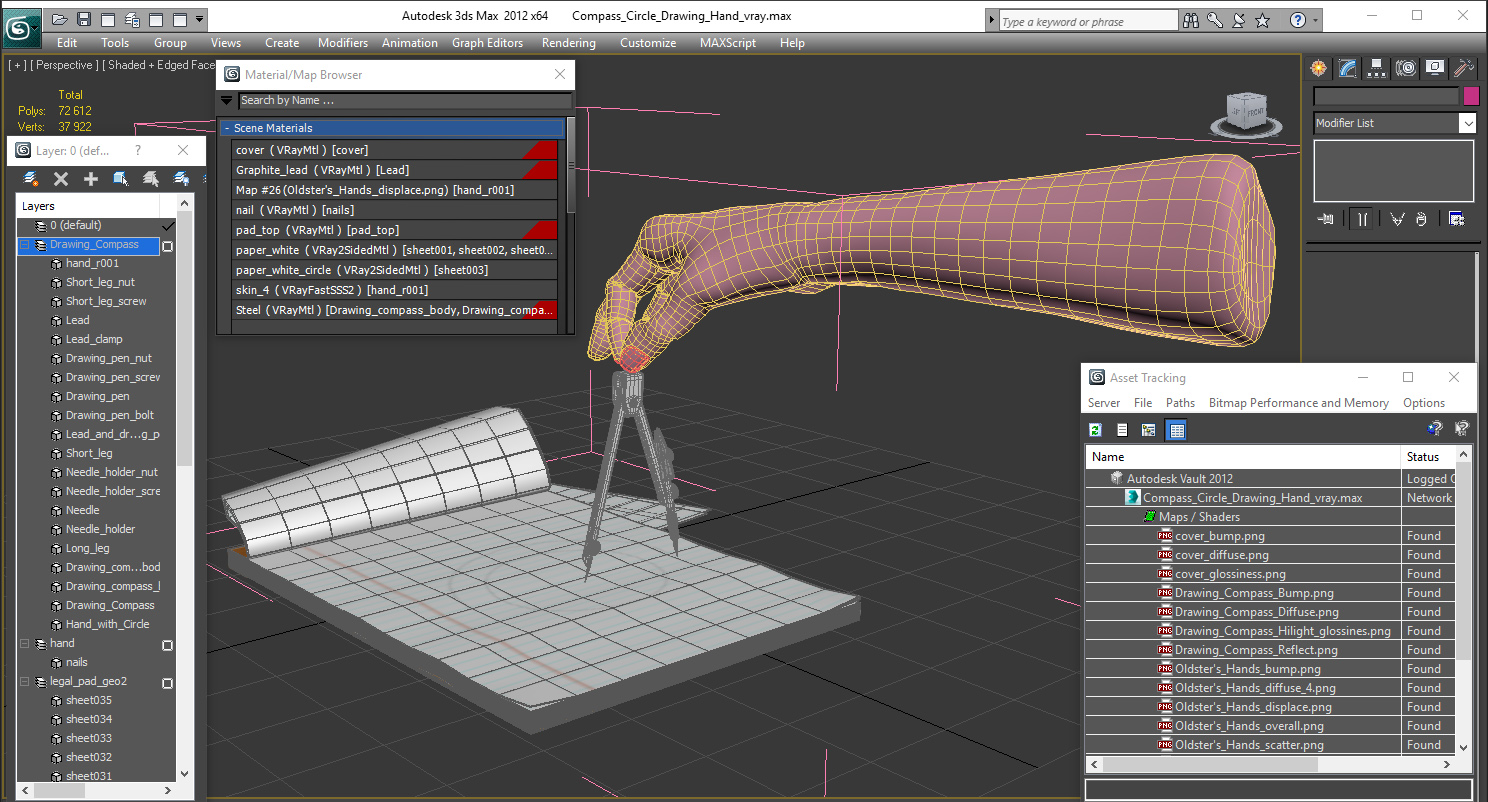Screen dimensions: 1488x802
Task: Open the Options menu in Asset Tracking
Action: 1424,403
